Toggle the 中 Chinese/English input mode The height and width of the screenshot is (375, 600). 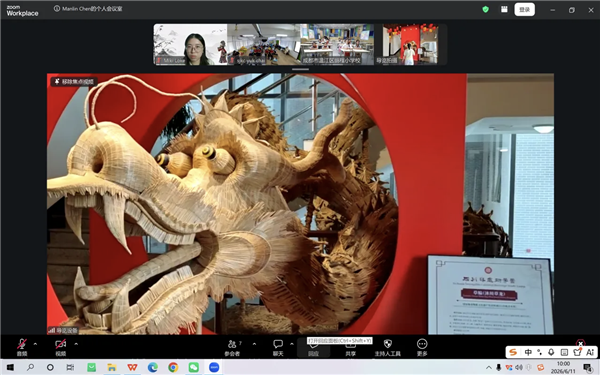(528, 352)
